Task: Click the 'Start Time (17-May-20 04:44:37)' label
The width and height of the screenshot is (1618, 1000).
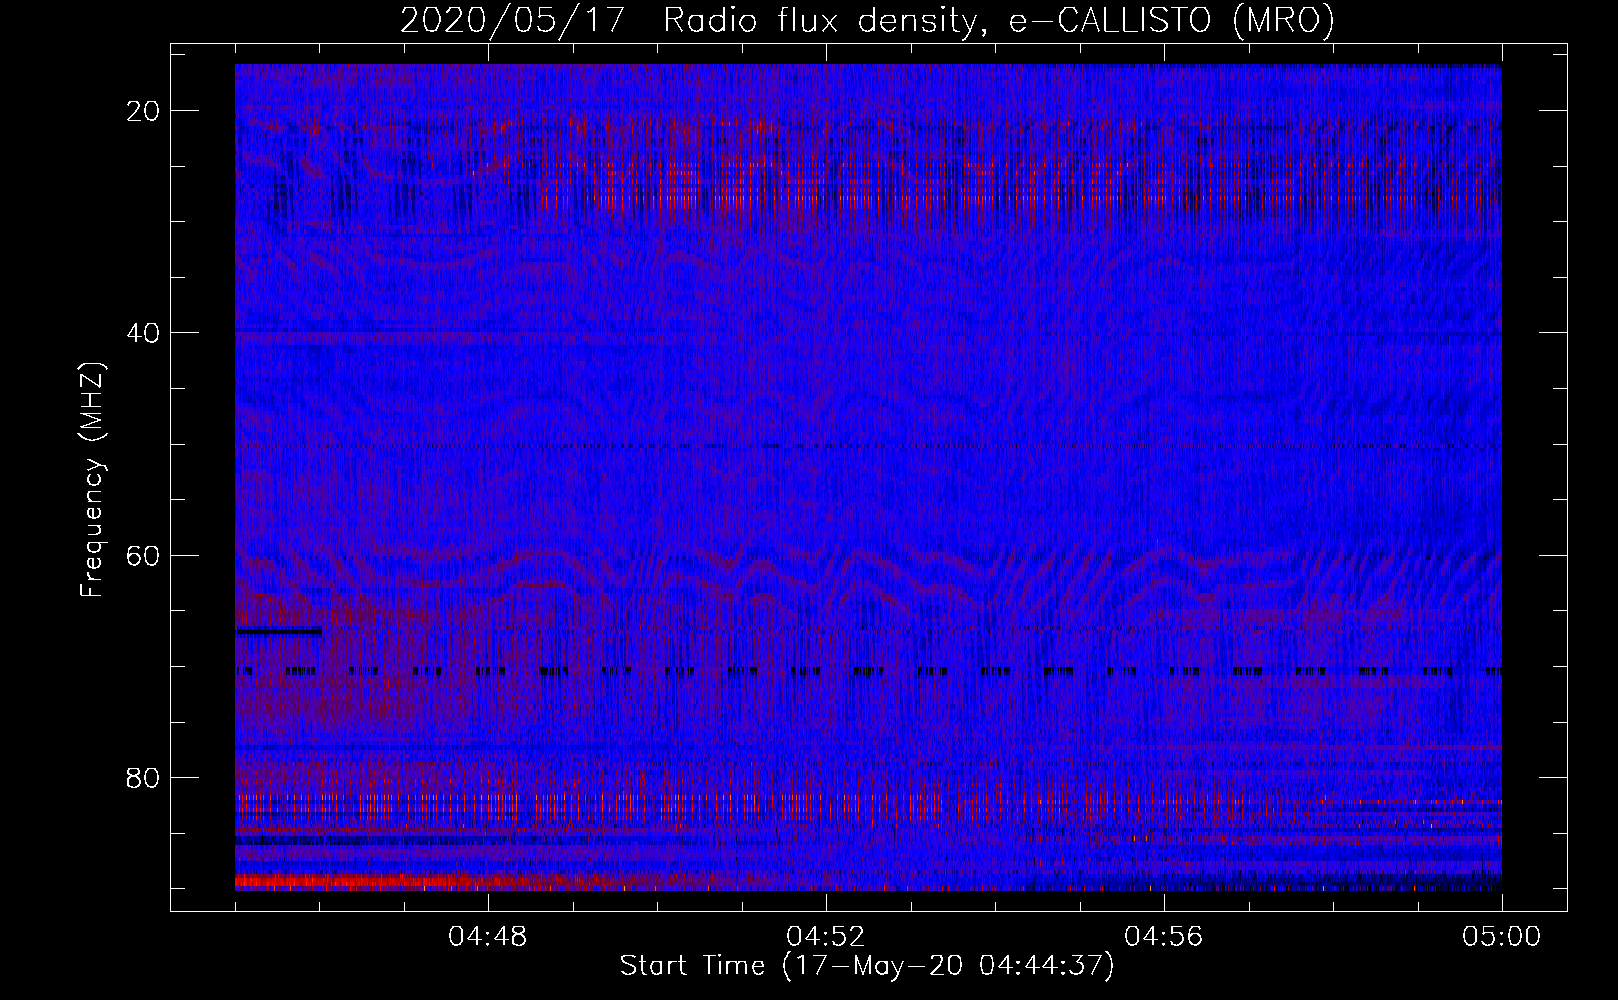Action: click(x=867, y=966)
